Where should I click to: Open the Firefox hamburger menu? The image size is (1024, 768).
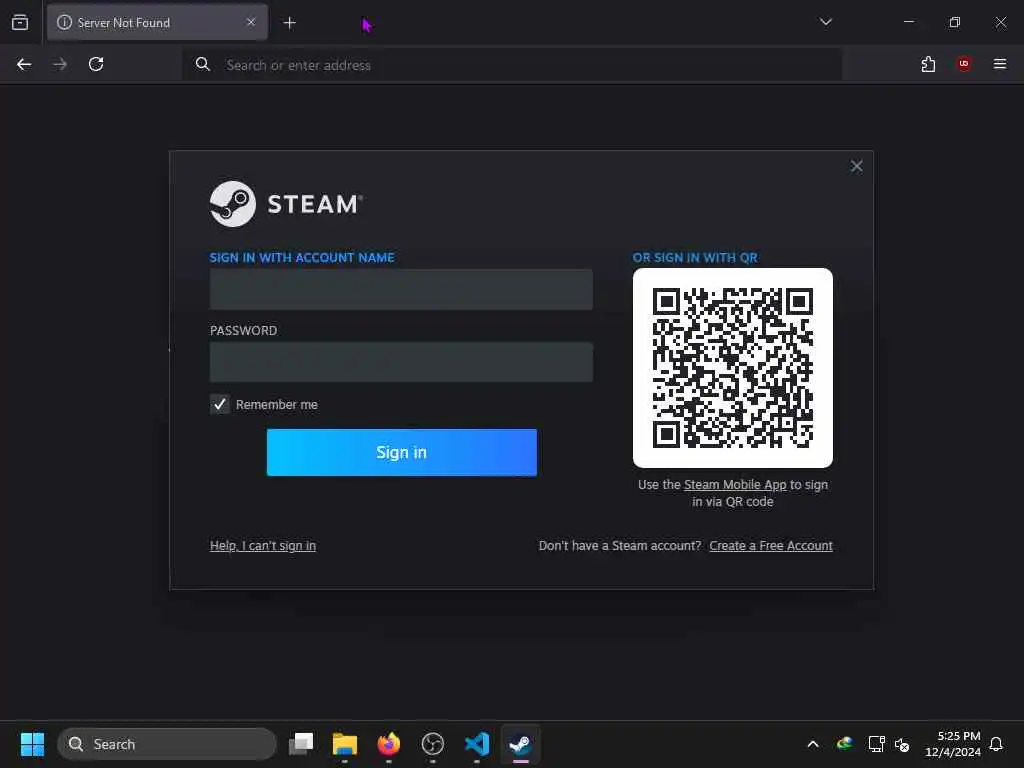pyautogui.click(x=1000, y=64)
